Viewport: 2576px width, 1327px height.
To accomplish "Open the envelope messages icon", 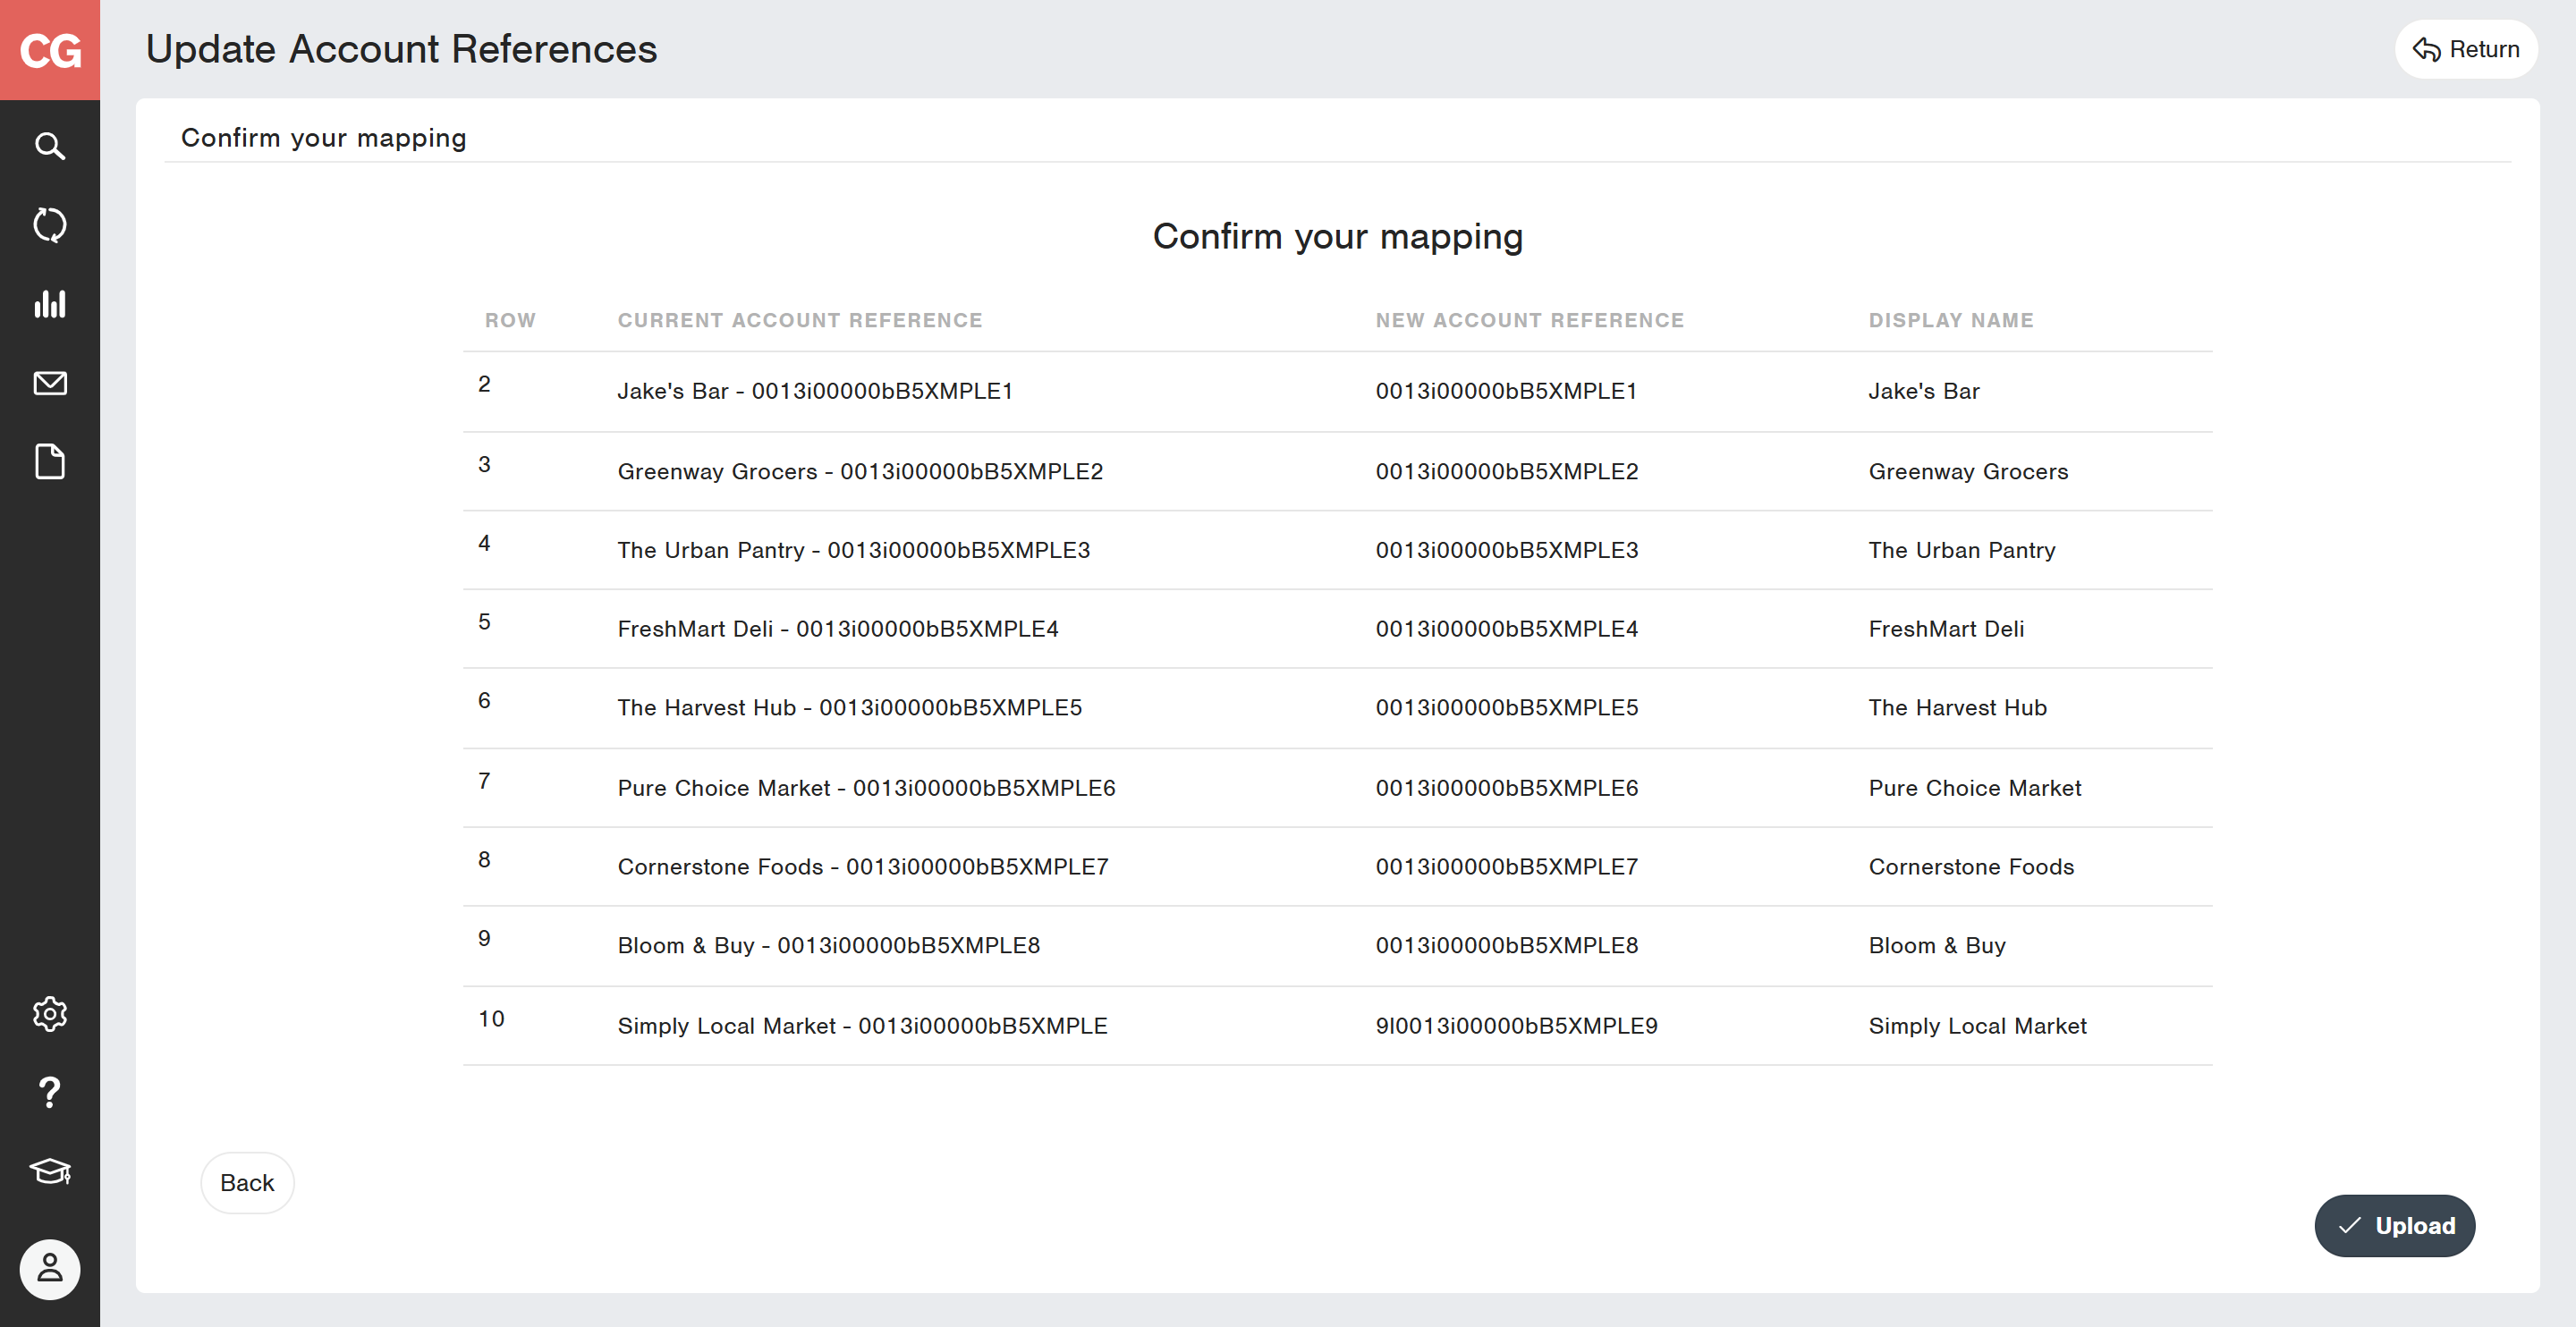I will 50,383.
